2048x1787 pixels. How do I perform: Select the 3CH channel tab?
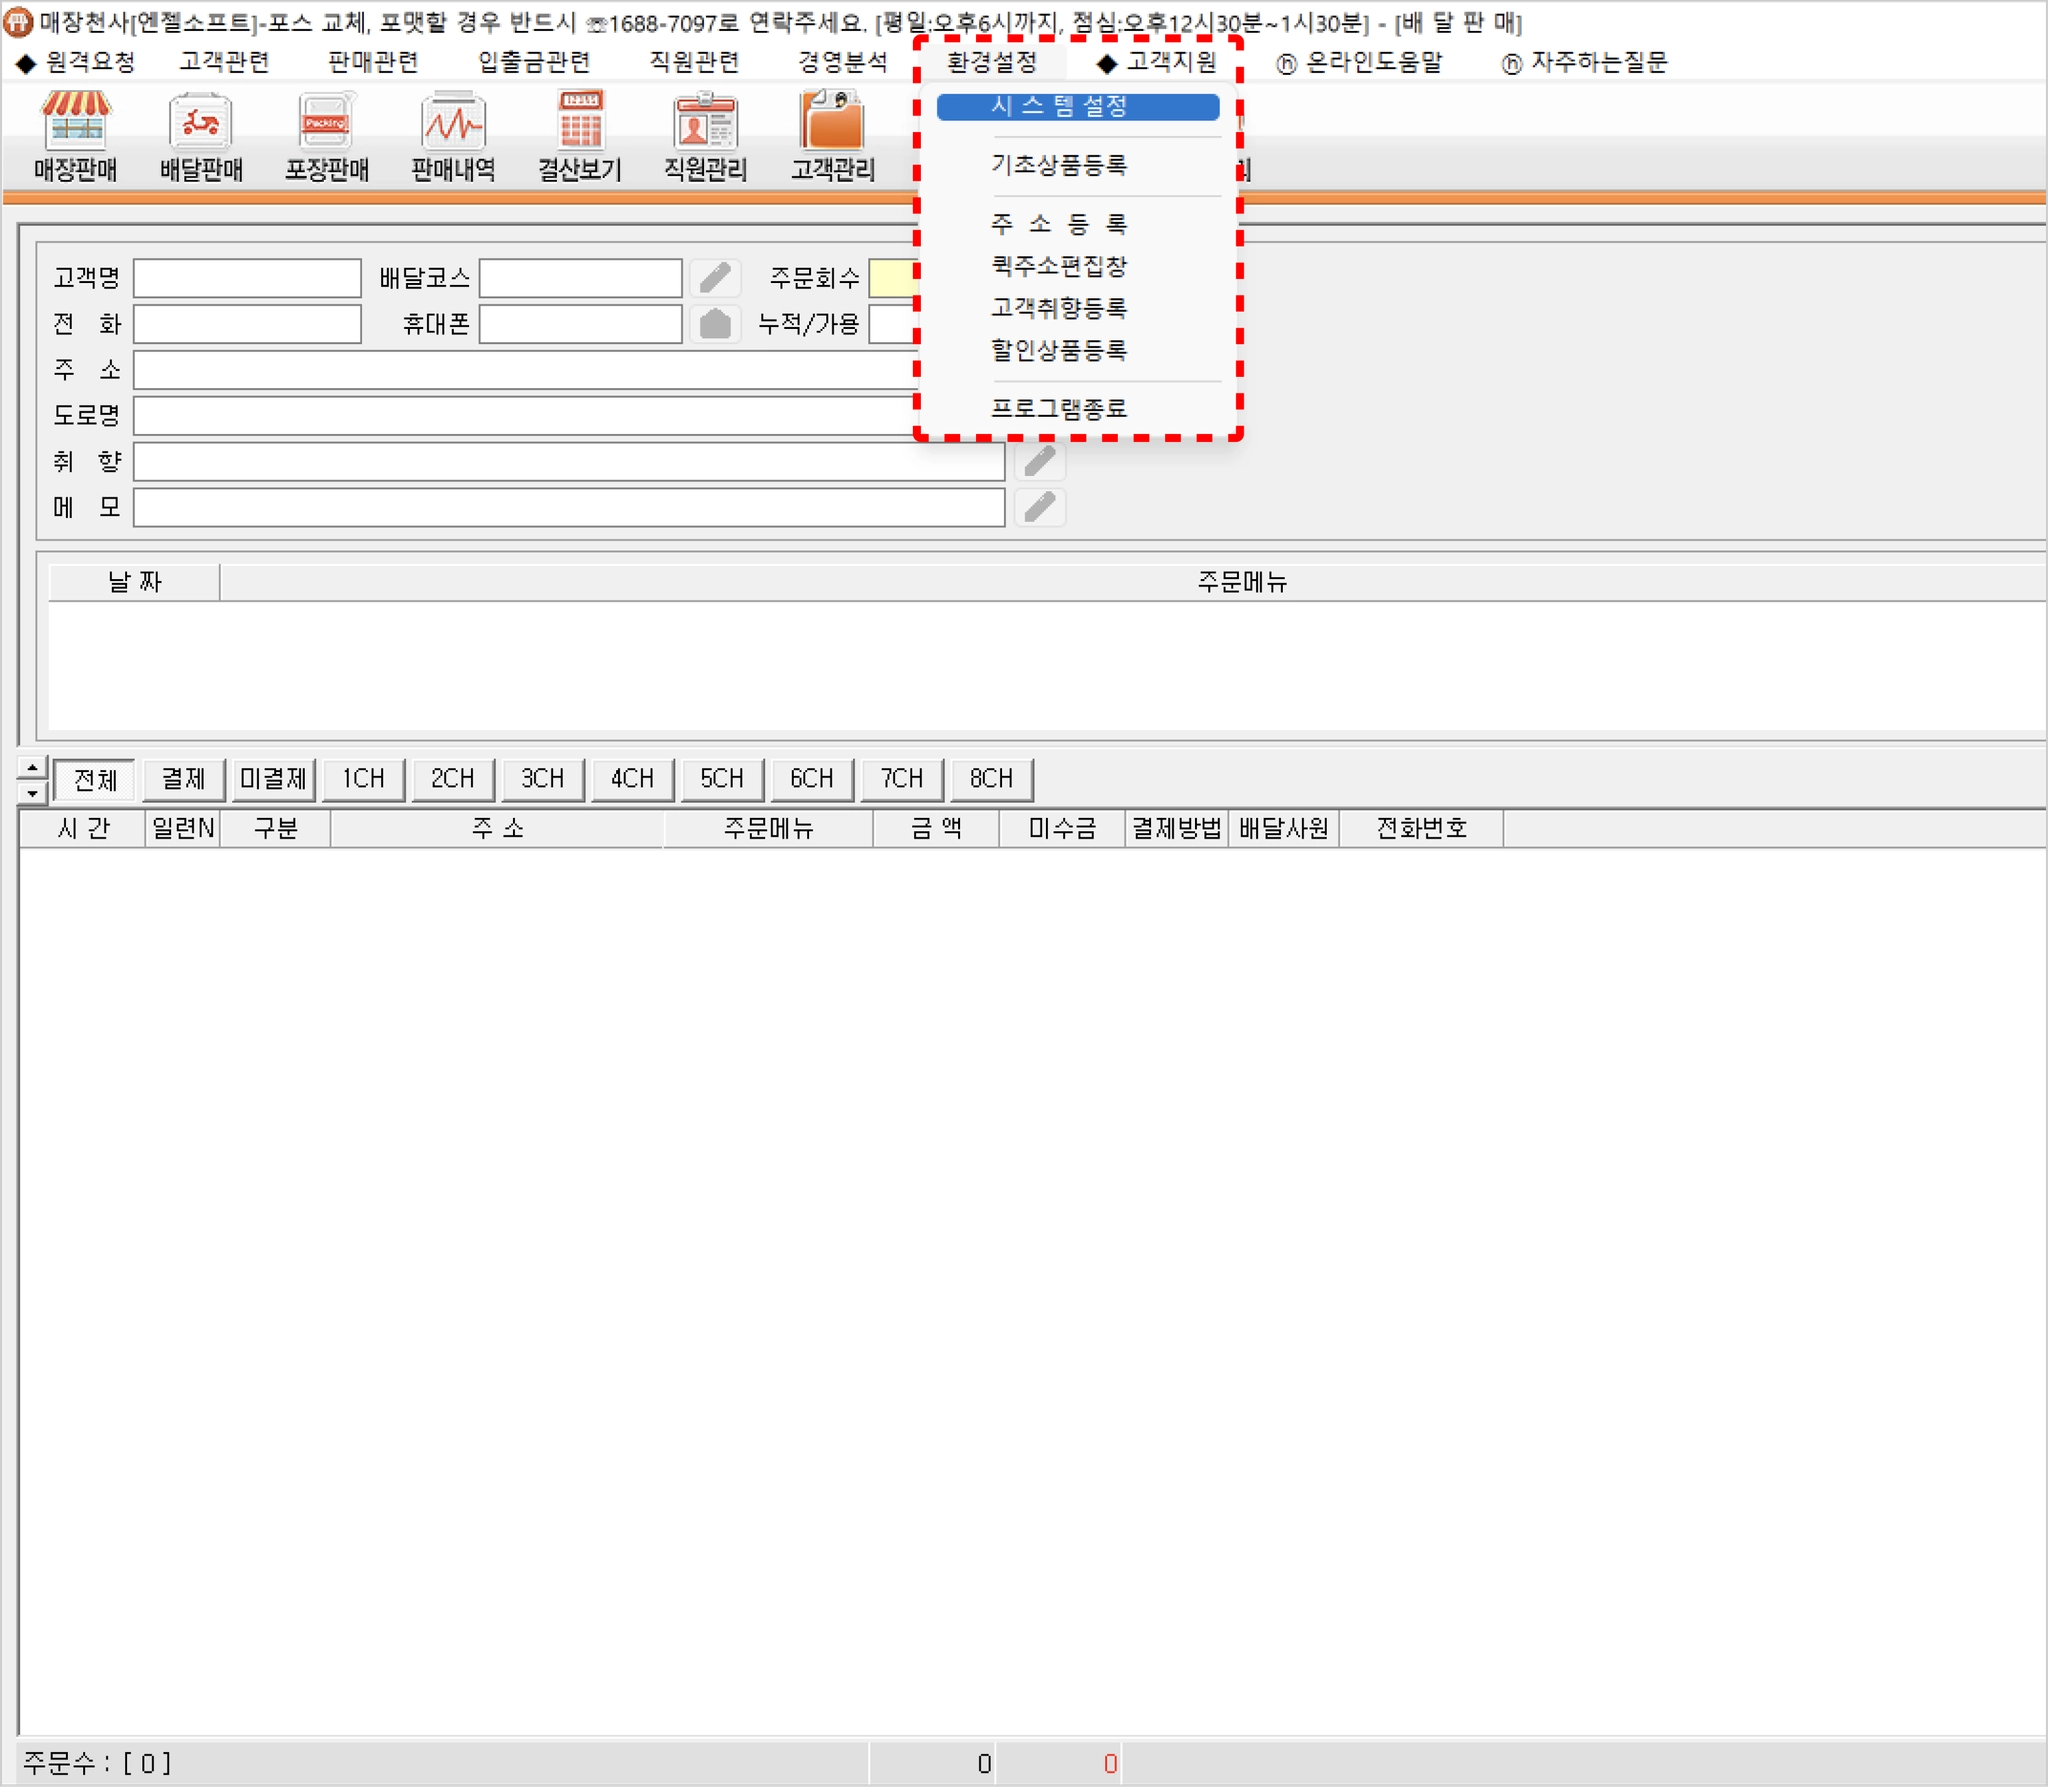(542, 779)
